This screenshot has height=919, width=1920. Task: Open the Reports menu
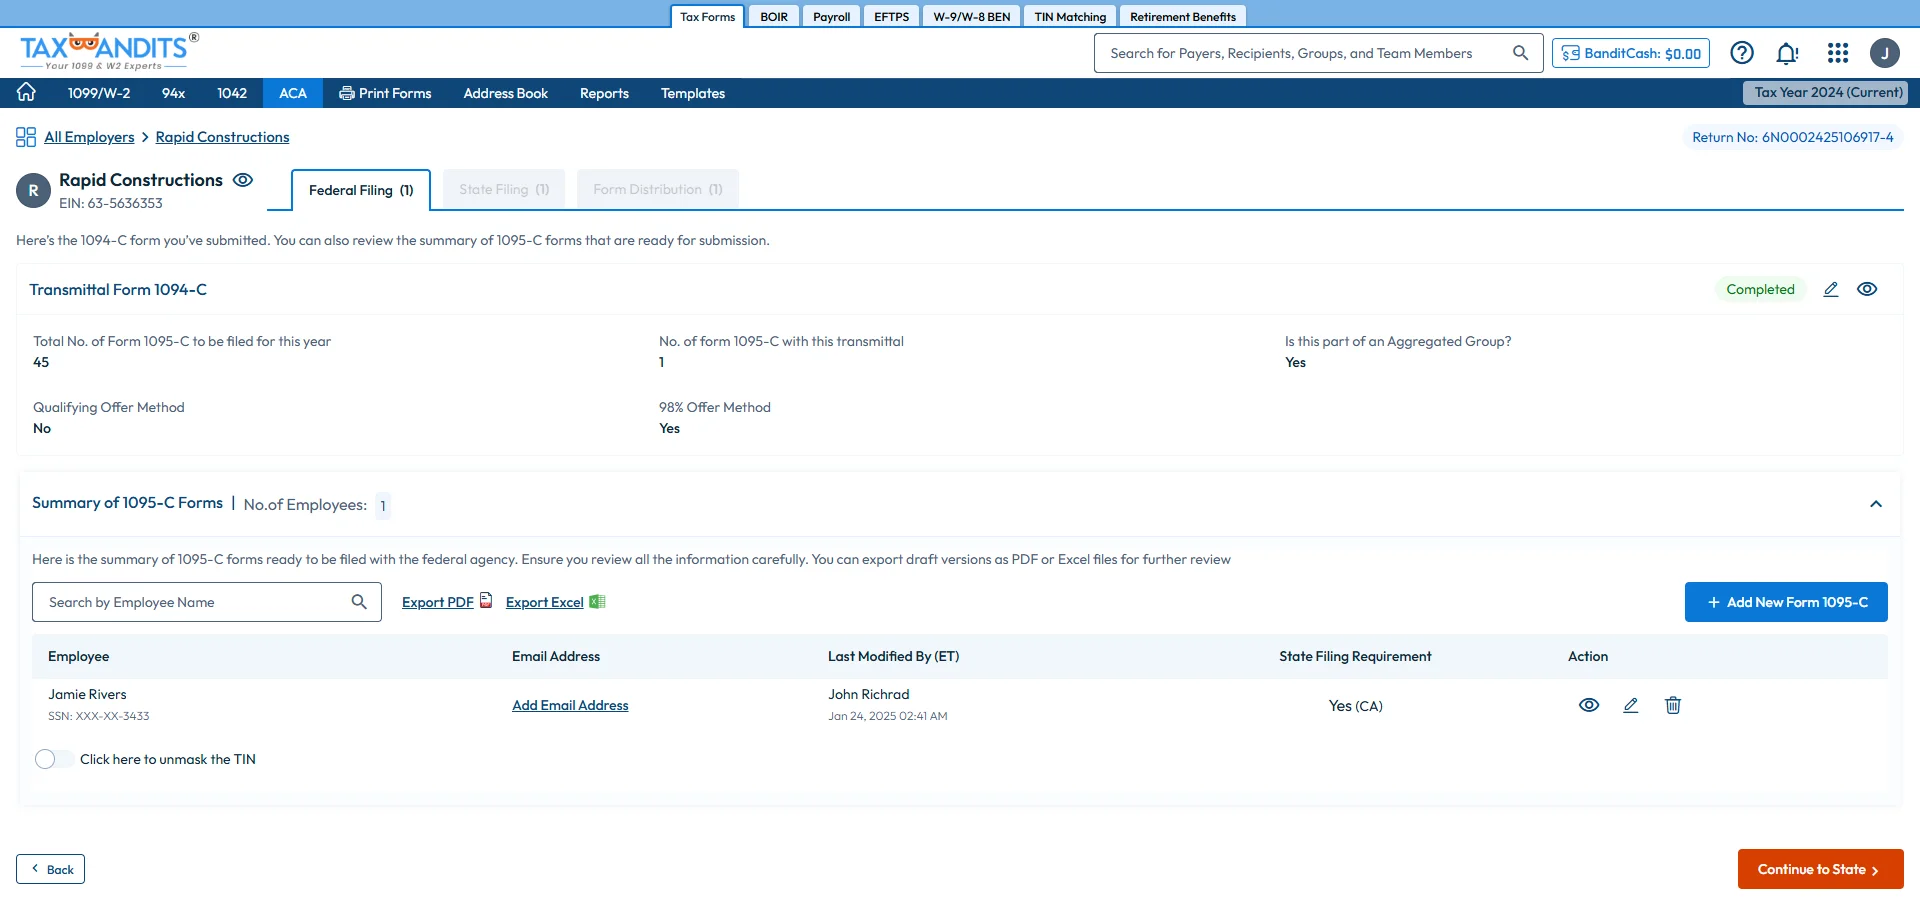[604, 93]
